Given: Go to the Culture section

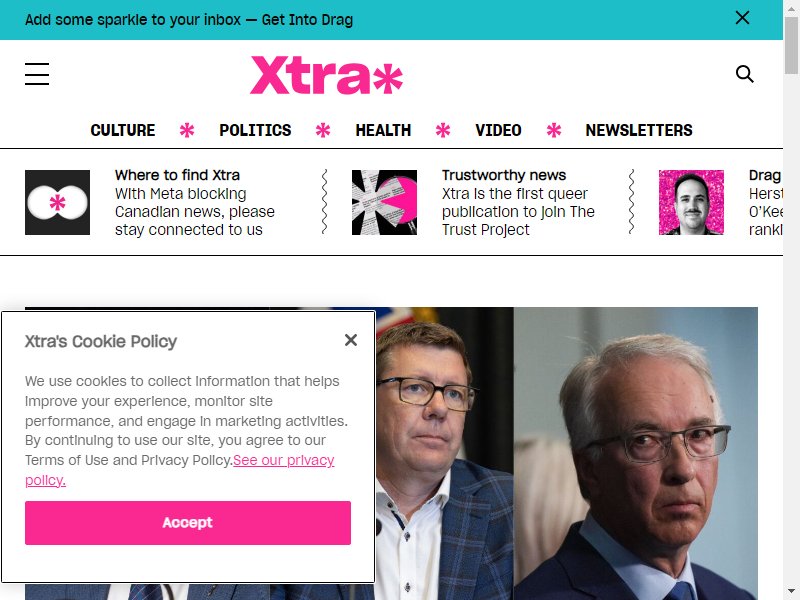Looking at the screenshot, I should pyautogui.click(x=122, y=130).
